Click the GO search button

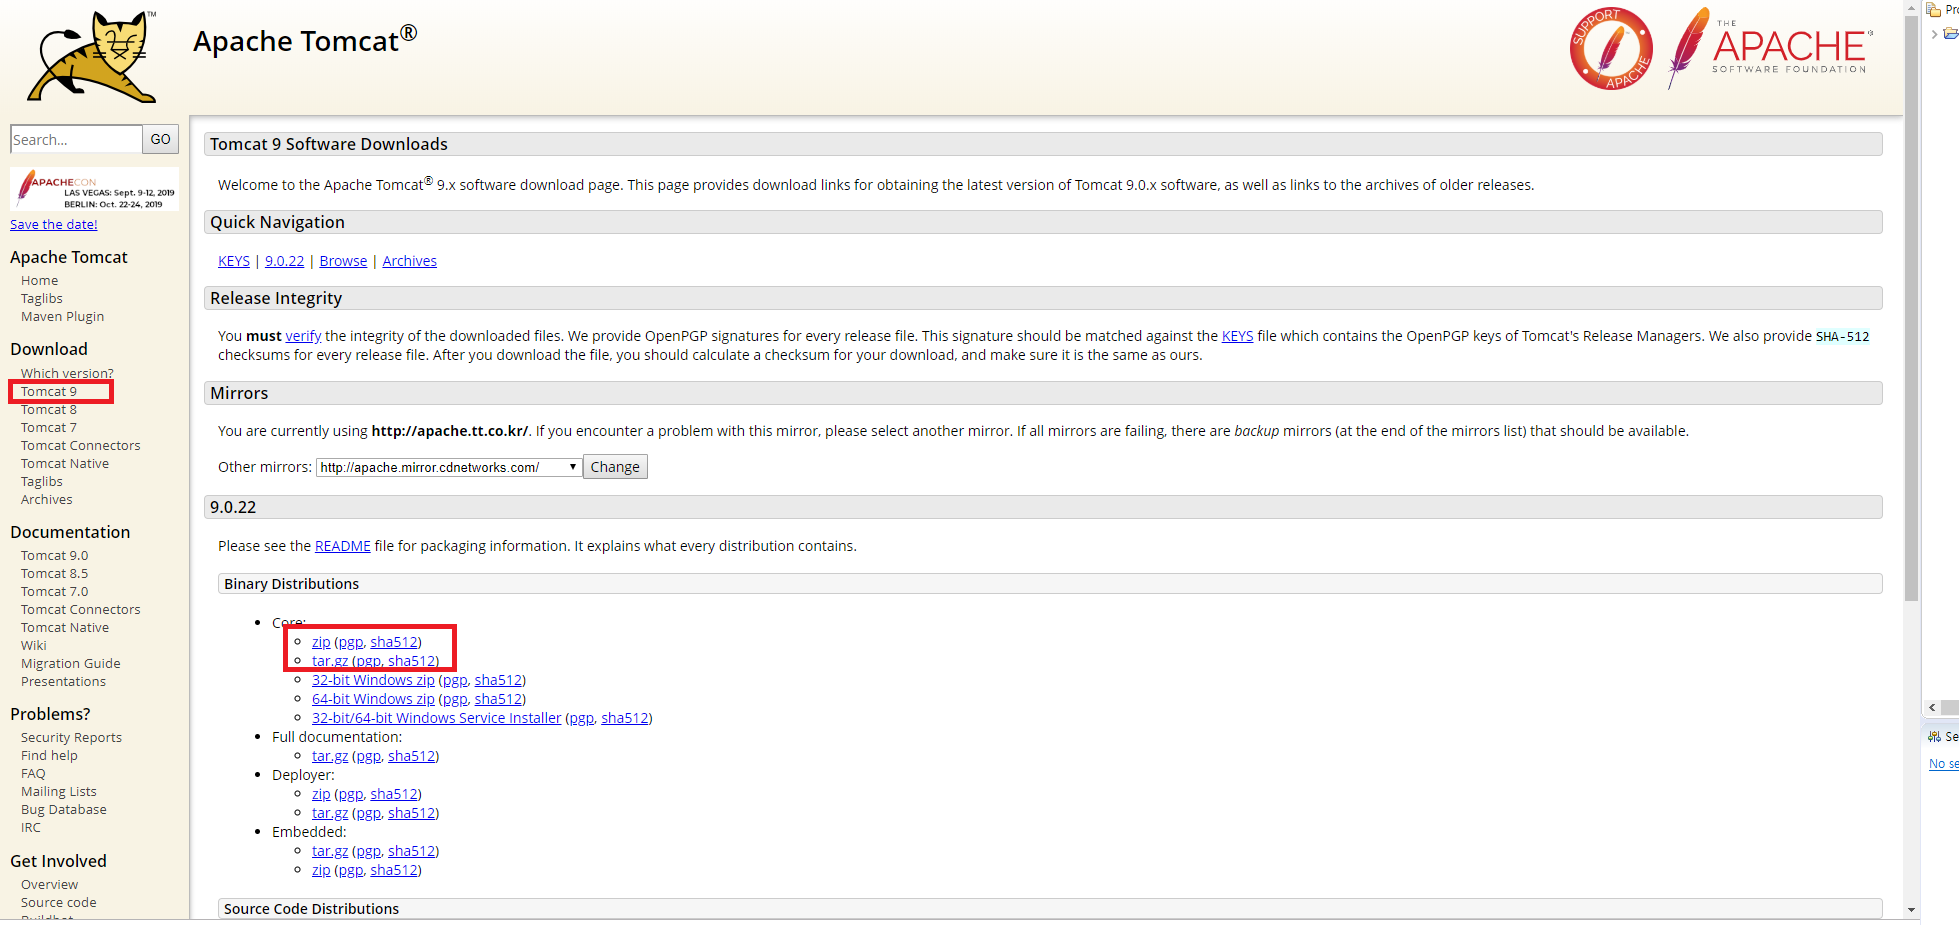coord(161,139)
